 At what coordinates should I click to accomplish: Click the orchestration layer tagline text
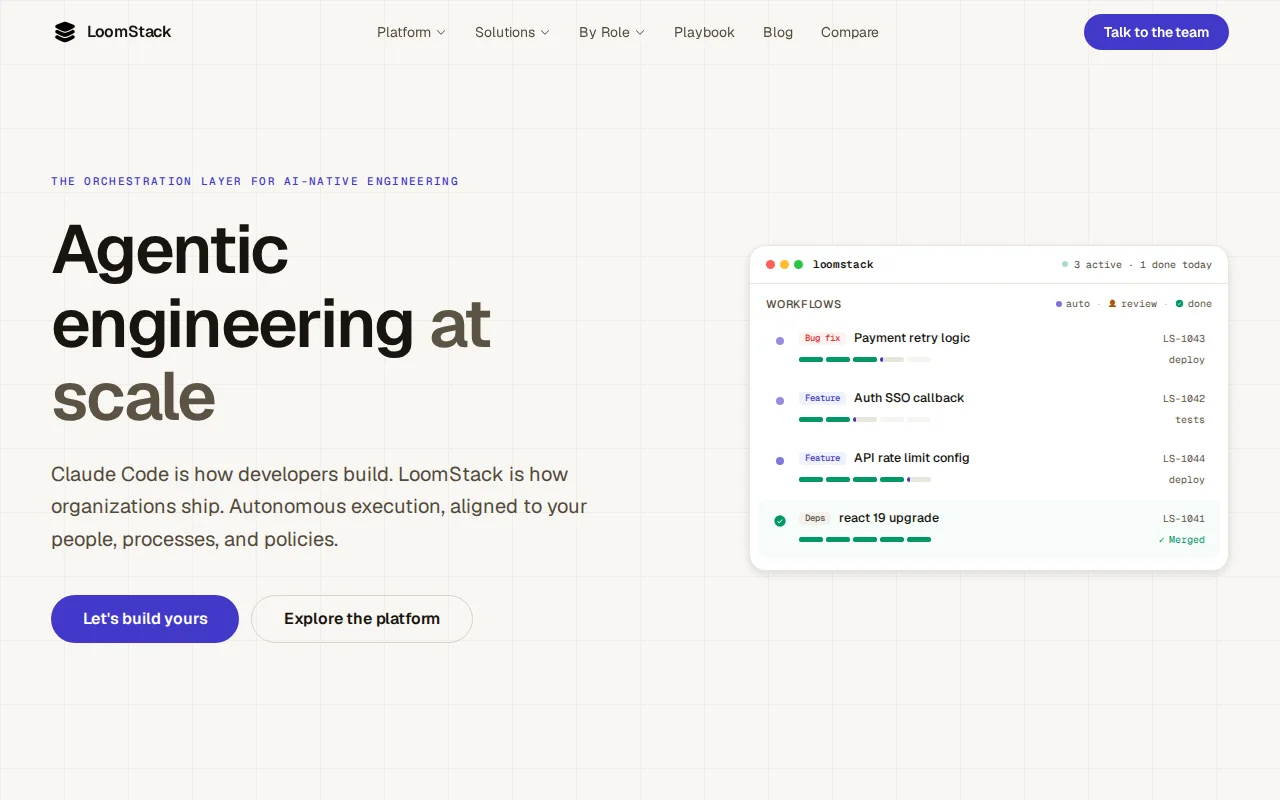(255, 182)
